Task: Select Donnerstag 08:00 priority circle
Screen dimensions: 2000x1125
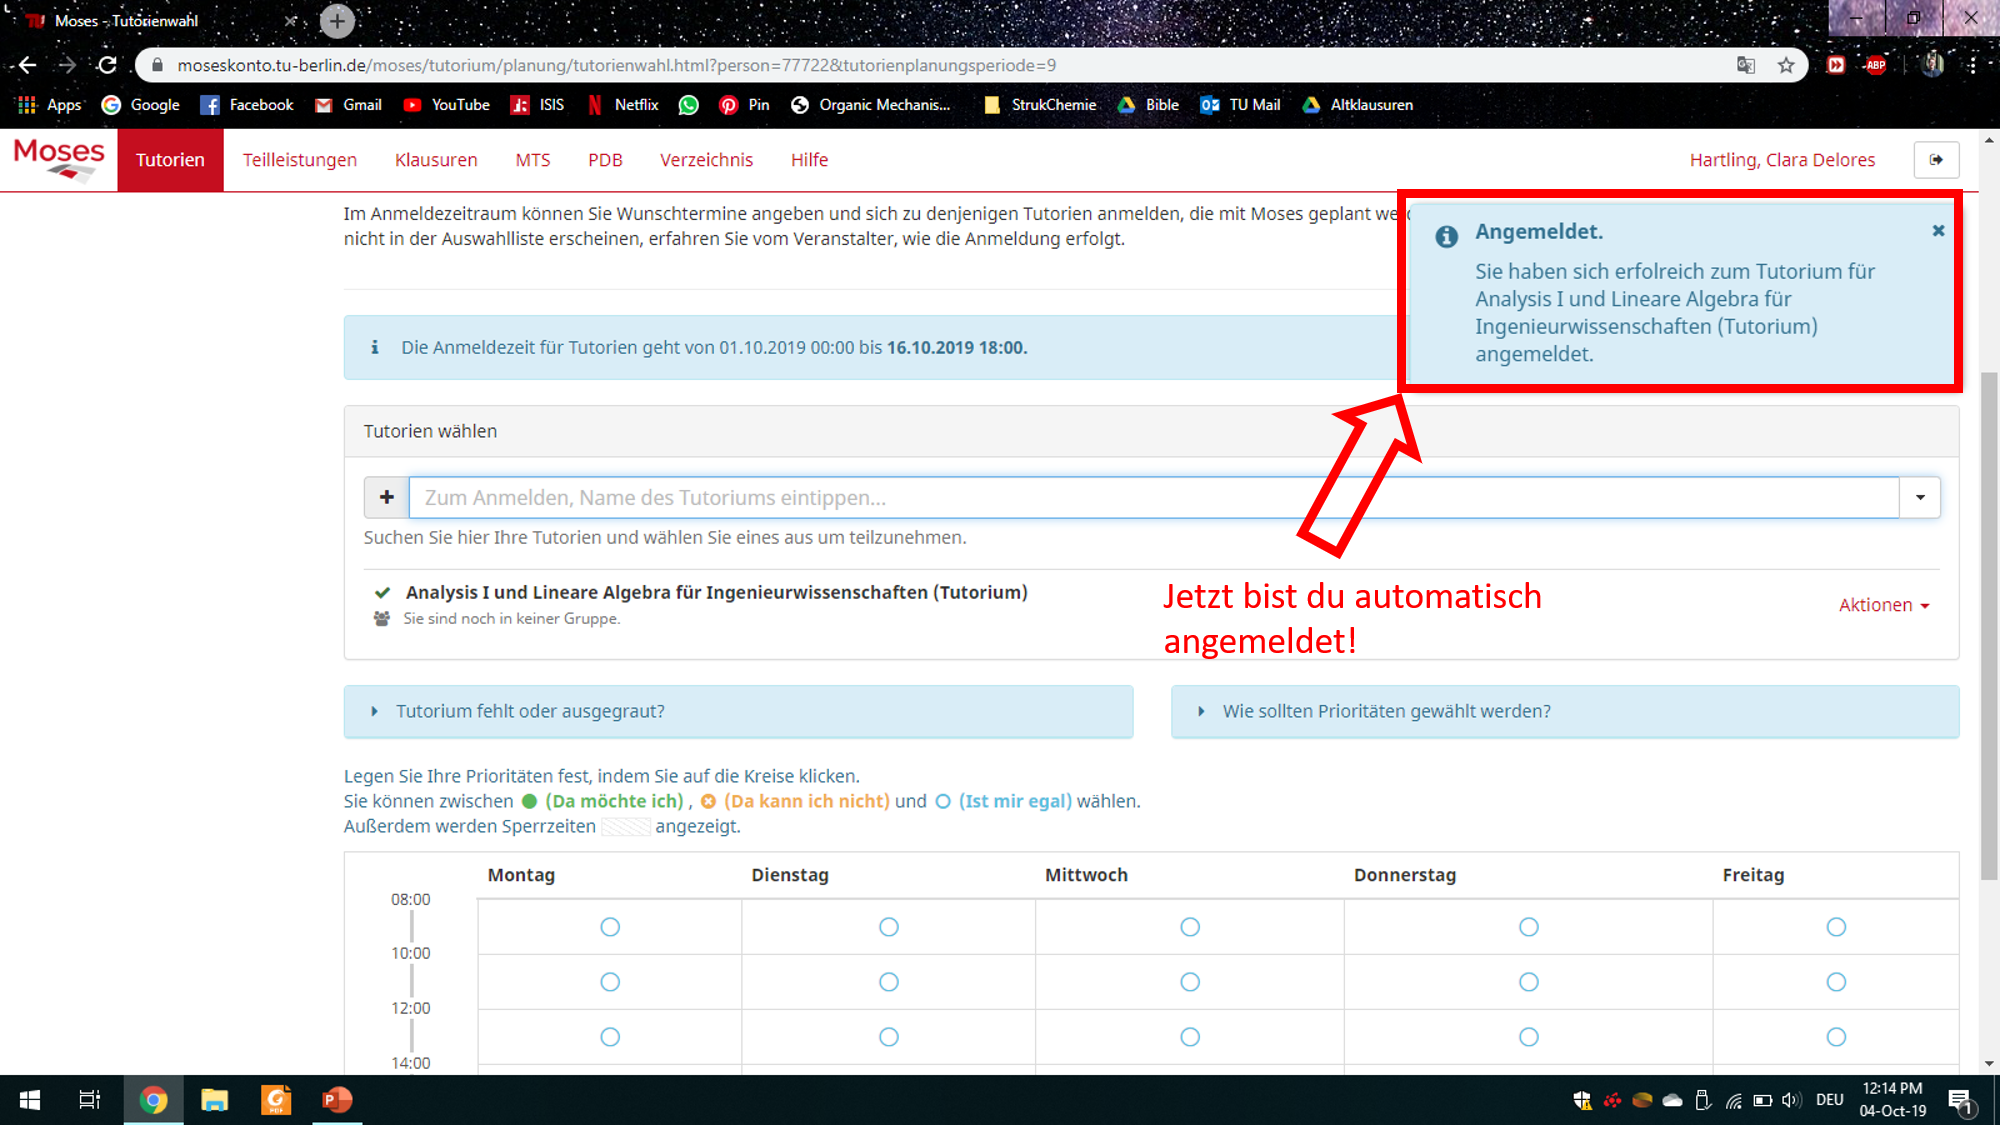Action: pyautogui.click(x=1529, y=927)
